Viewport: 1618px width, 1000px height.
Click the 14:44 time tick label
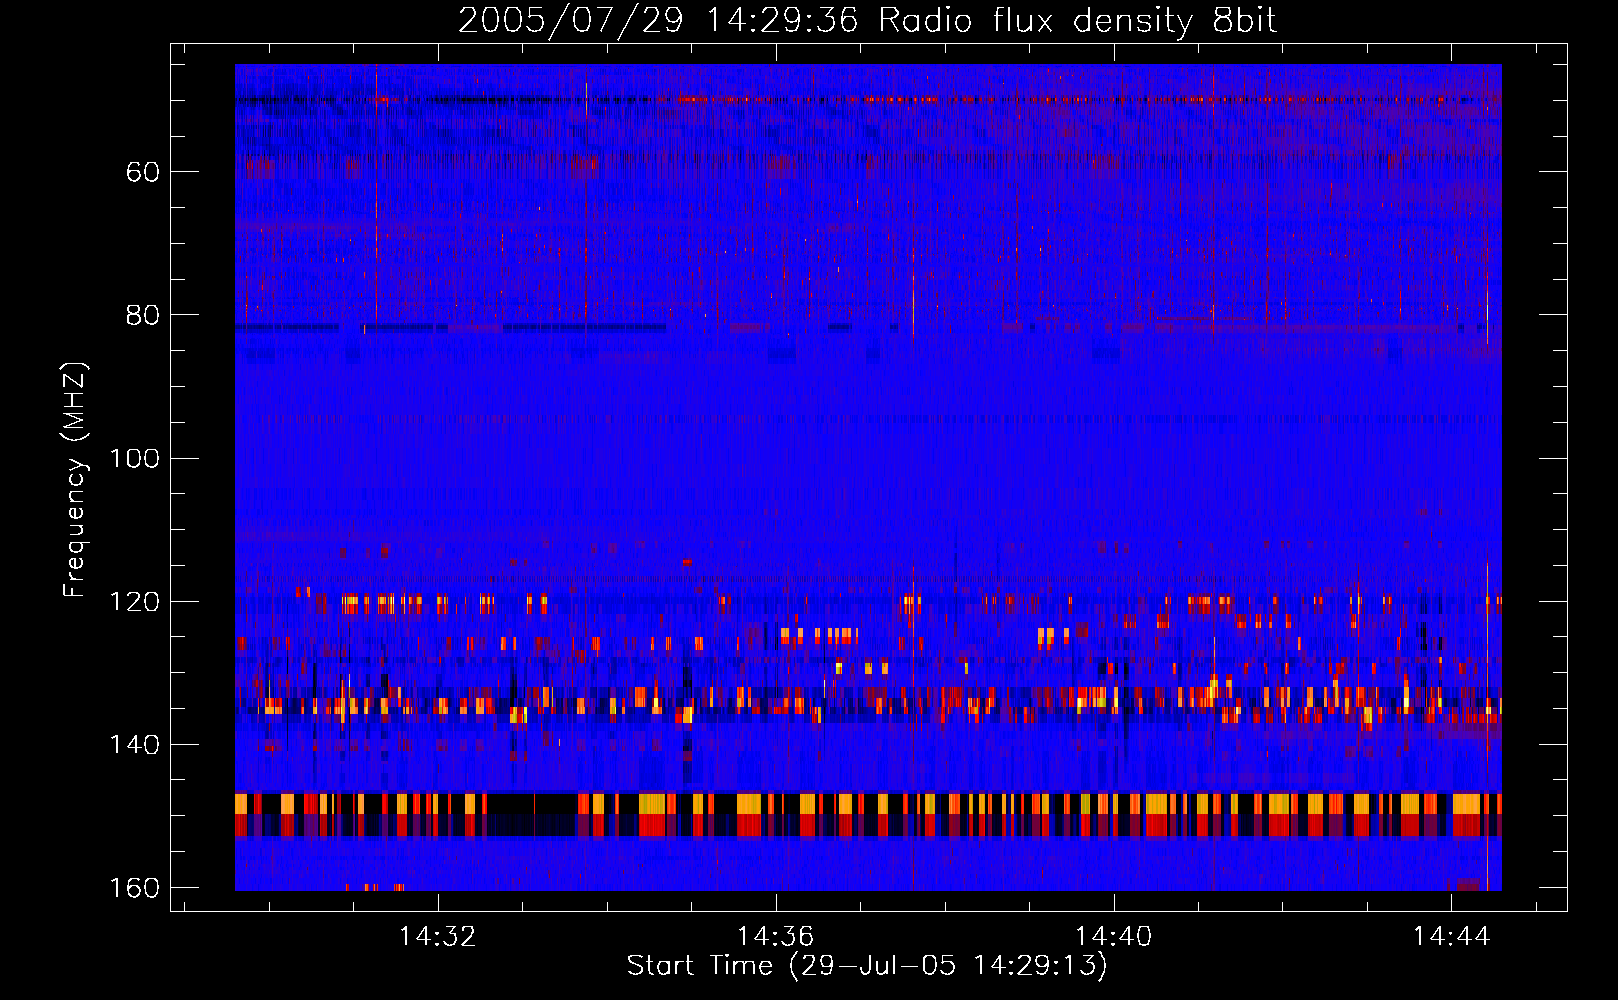click(x=1452, y=937)
